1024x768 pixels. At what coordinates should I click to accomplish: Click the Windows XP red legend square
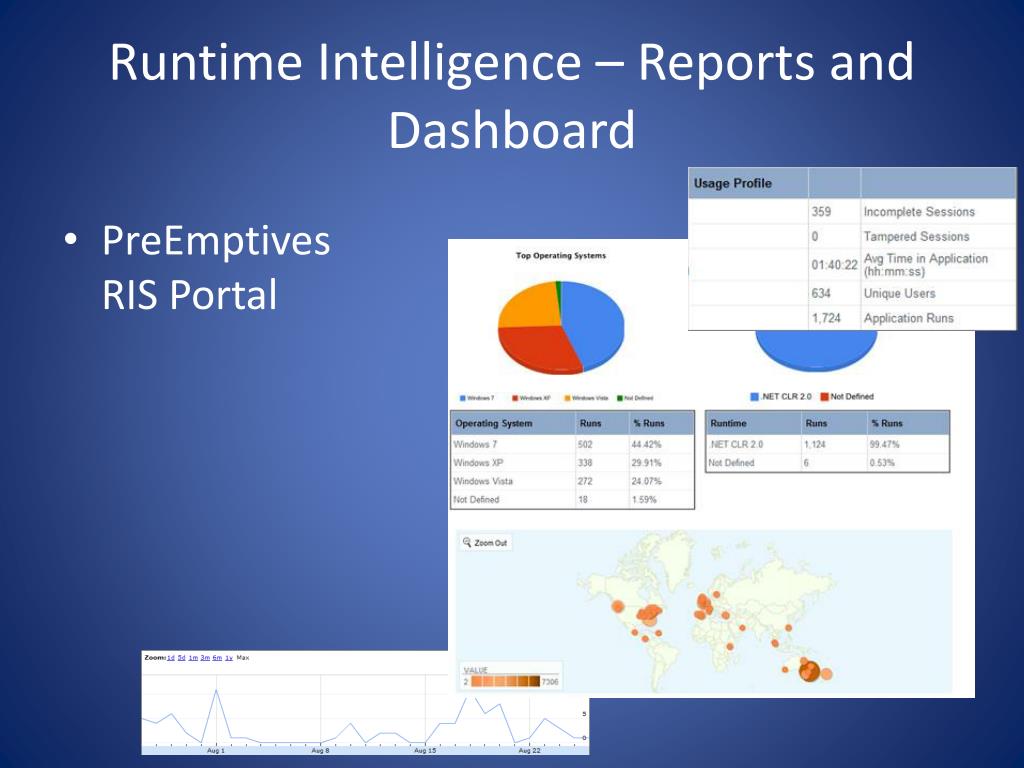point(514,398)
